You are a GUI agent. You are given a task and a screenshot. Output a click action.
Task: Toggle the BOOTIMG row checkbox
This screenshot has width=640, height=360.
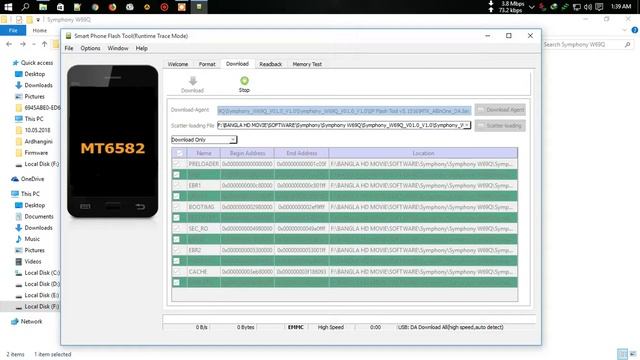(x=176, y=207)
